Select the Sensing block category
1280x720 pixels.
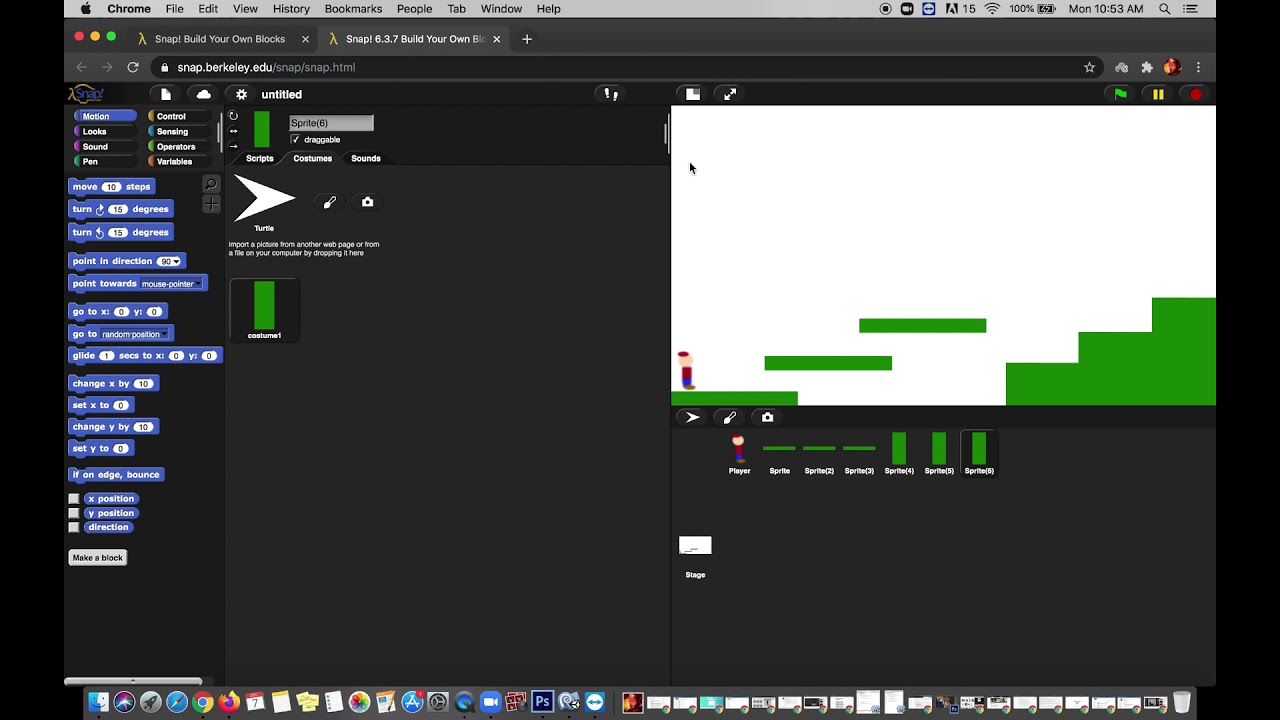point(180,131)
